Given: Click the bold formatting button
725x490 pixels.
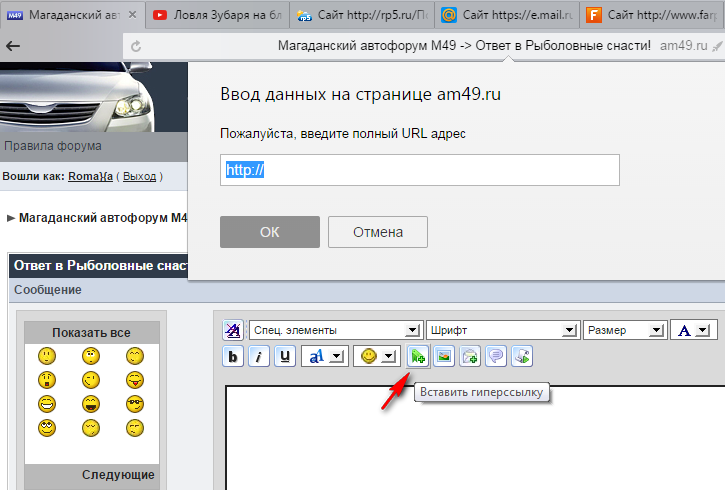Looking at the screenshot, I should click(x=233, y=356).
